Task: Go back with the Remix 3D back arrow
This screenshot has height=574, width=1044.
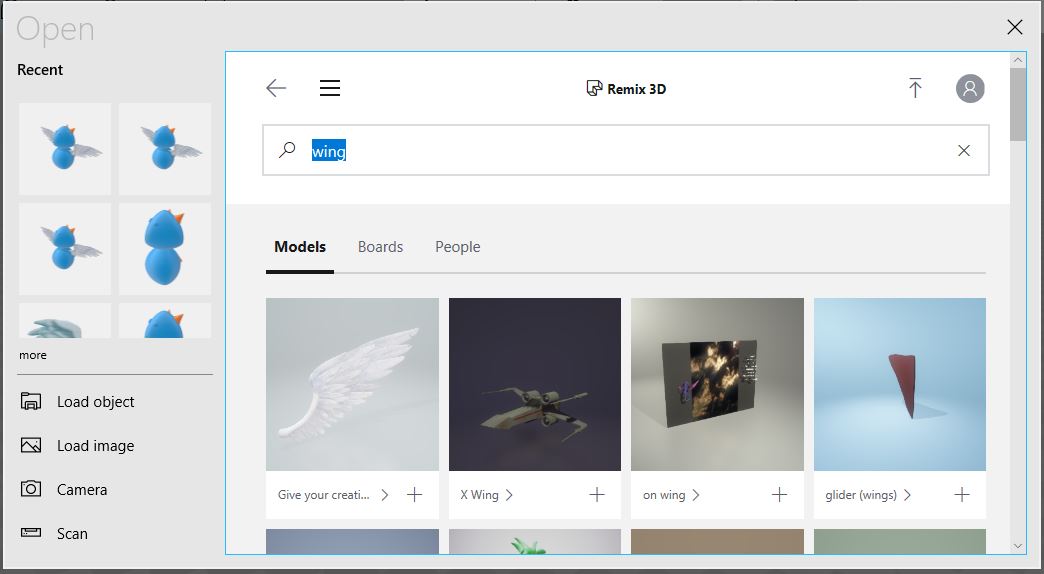Action: pyautogui.click(x=276, y=88)
